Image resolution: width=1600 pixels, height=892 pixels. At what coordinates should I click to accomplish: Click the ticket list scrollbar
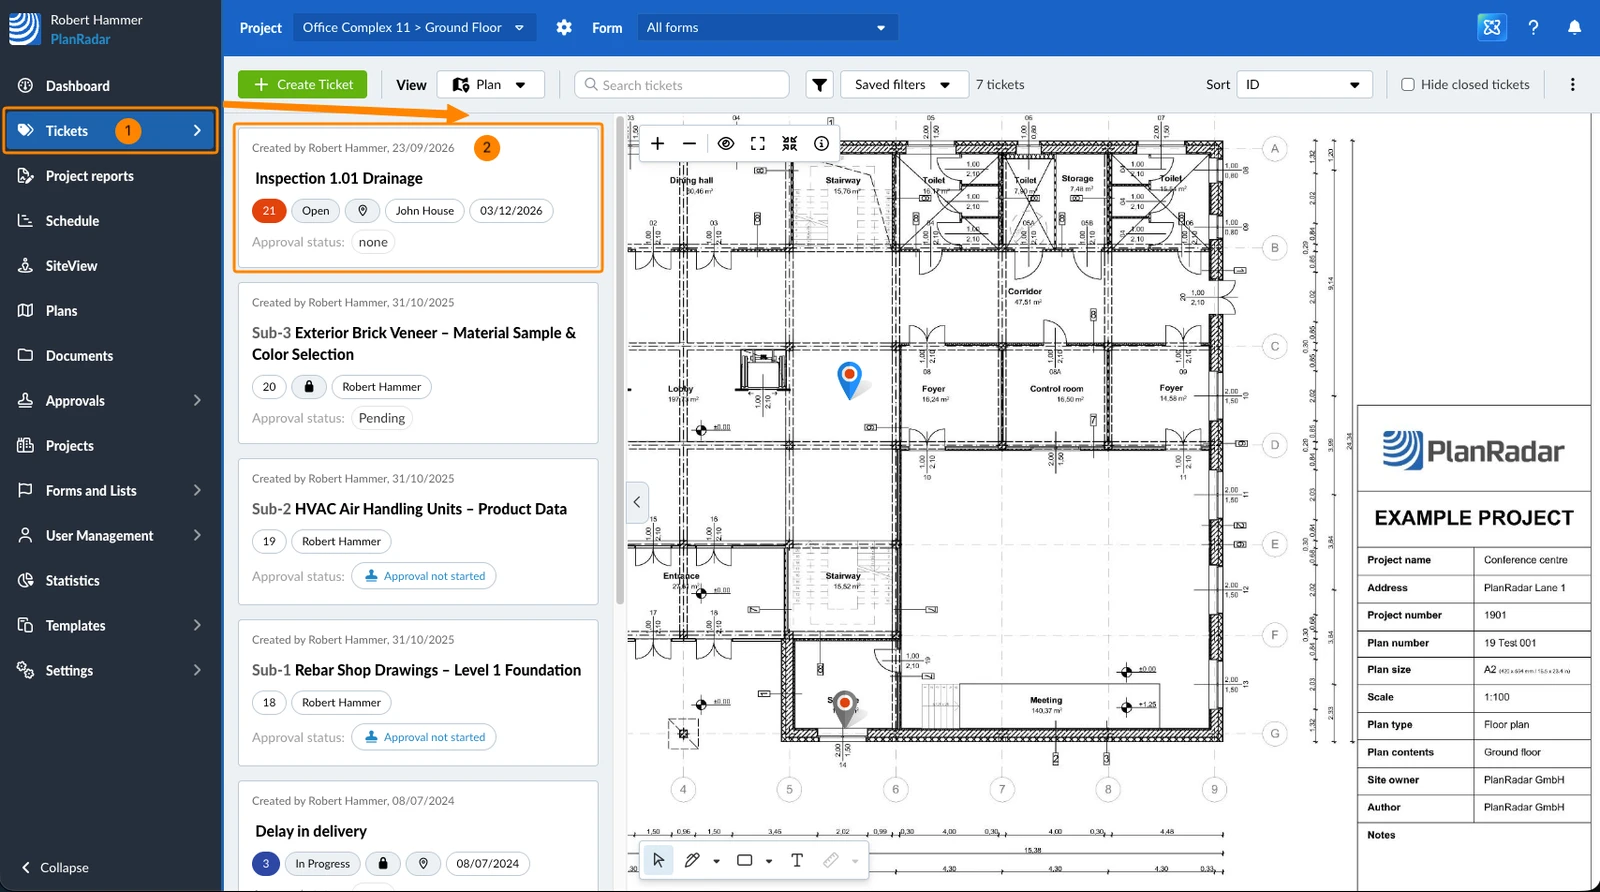(x=620, y=360)
